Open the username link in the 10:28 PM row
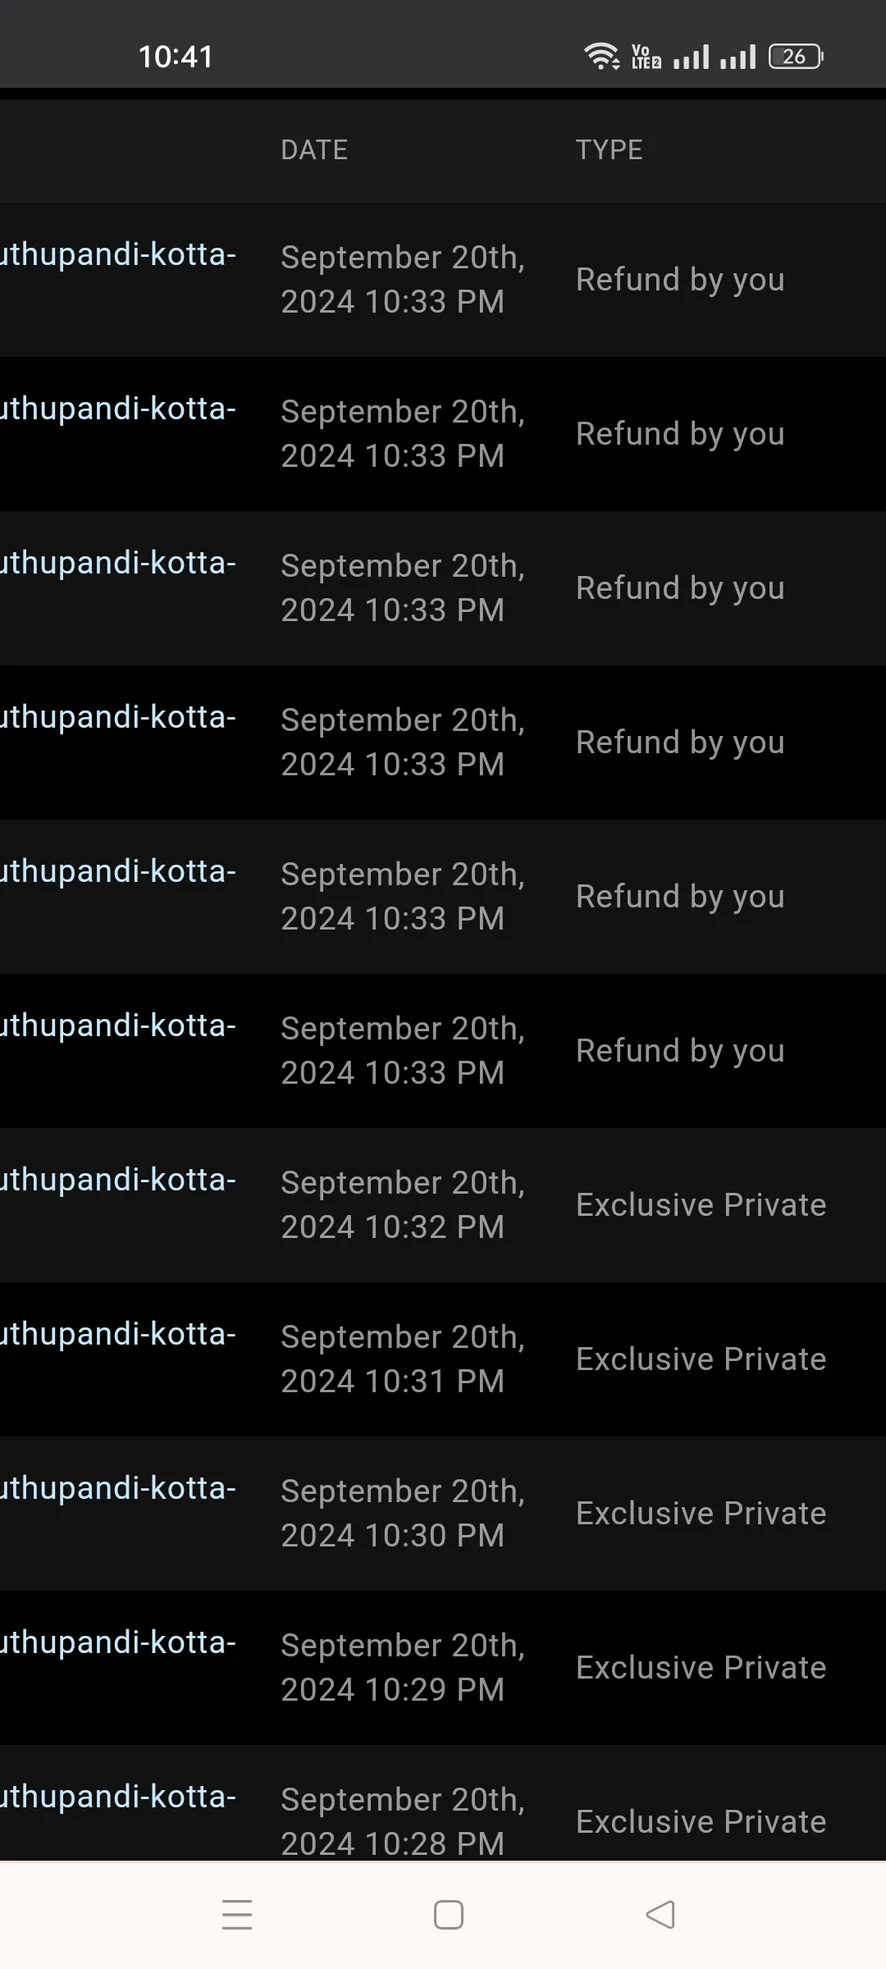This screenshot has height=1969, width=886. tap(118, 1796)
